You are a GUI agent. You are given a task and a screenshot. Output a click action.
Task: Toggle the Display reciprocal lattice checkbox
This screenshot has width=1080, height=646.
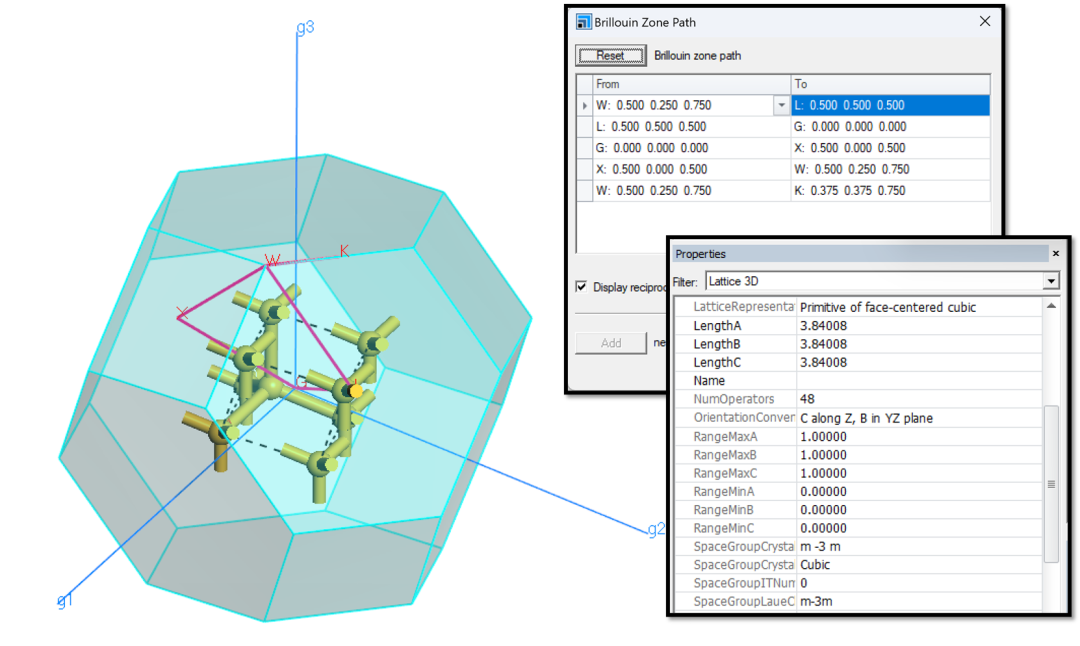[x=581, y=286]
